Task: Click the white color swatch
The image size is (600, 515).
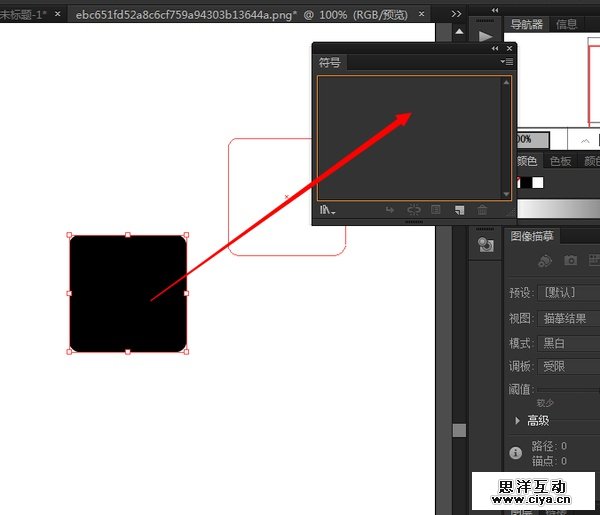Action: pos(538,183)
